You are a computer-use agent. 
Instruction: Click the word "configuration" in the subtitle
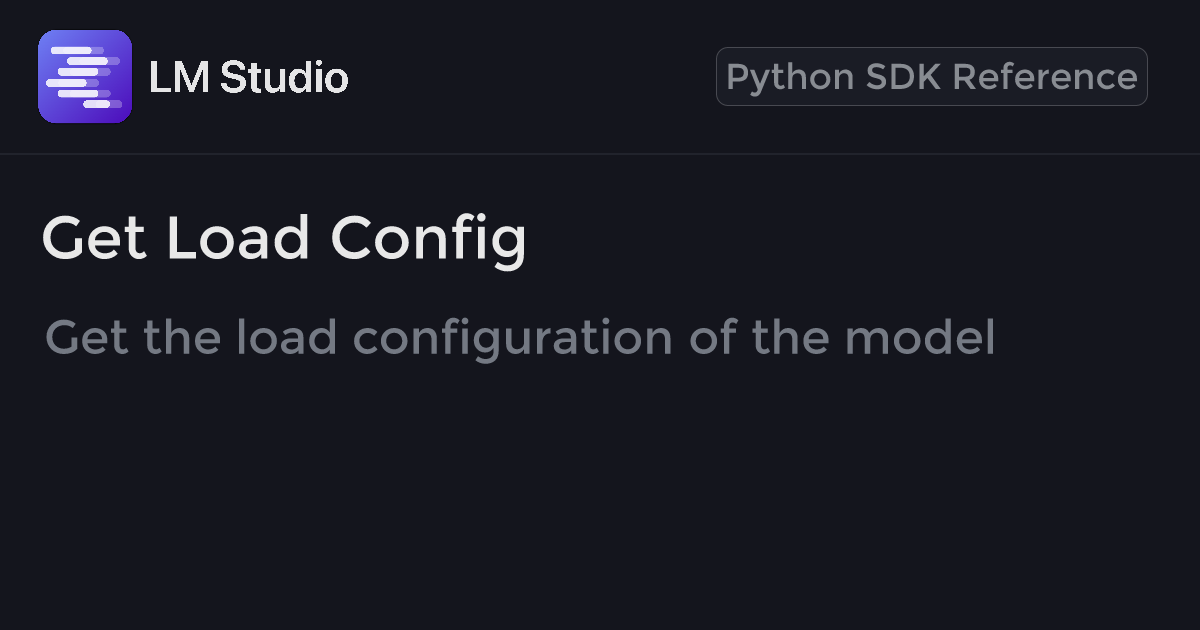[513, 338]
